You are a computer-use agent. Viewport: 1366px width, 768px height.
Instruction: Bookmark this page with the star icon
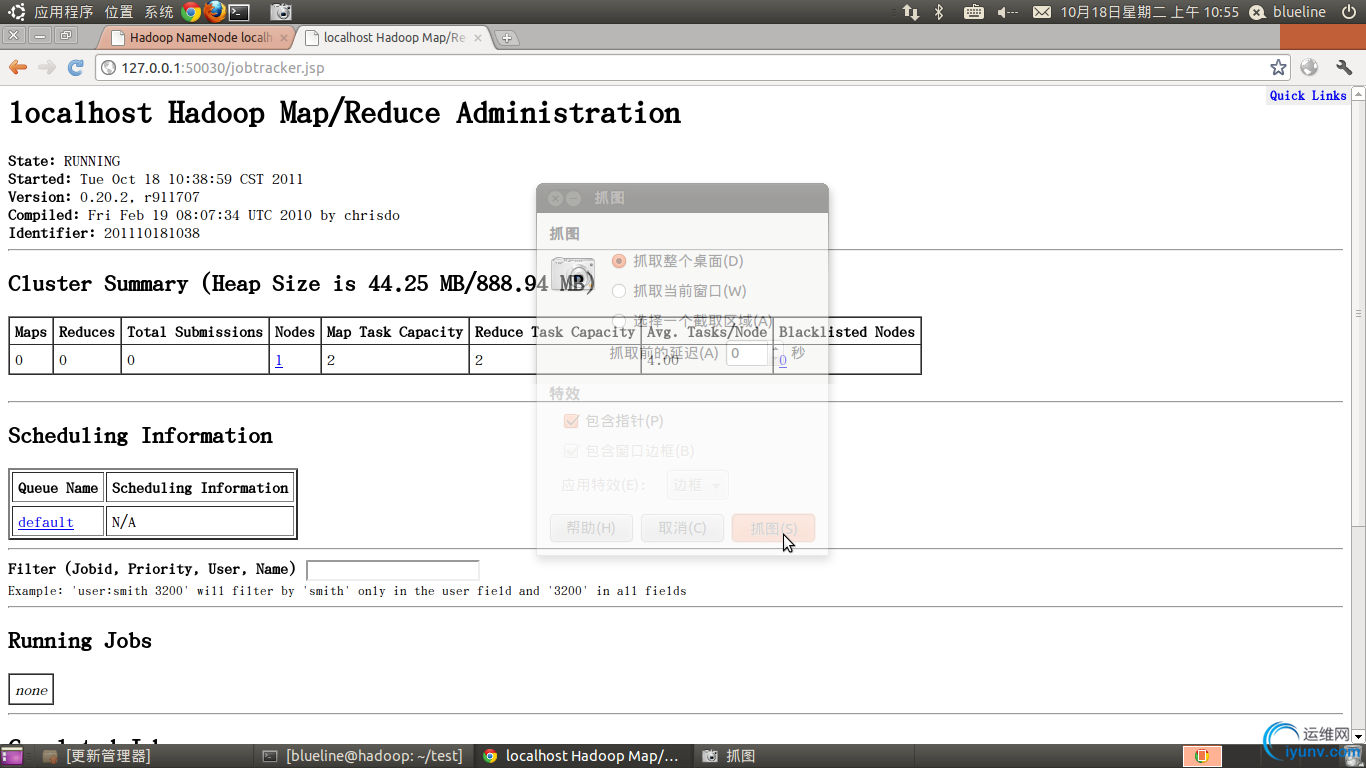(1278, 67)
